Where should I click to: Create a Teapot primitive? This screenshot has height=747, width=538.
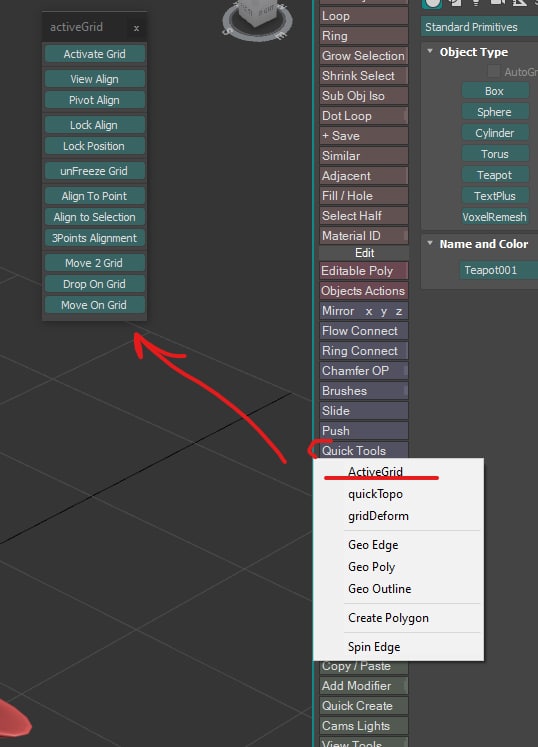click(x=495, y=175)
